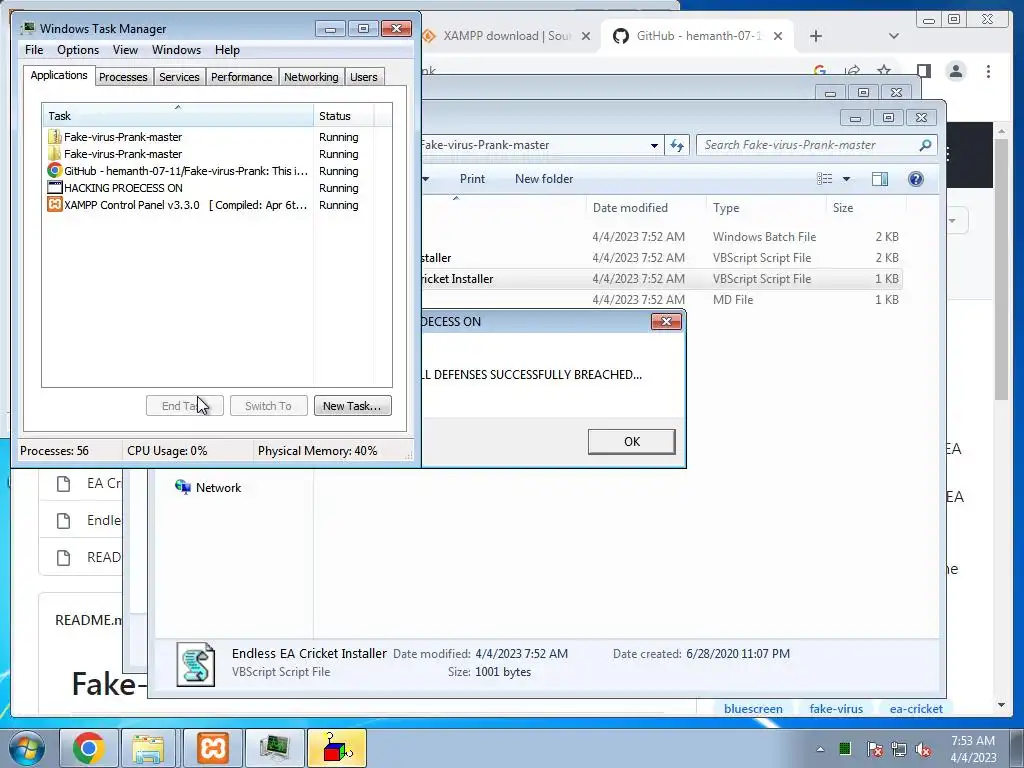Select the Windows Batch File row
This screenshot has height=768, width=1024.
(661, 236)
